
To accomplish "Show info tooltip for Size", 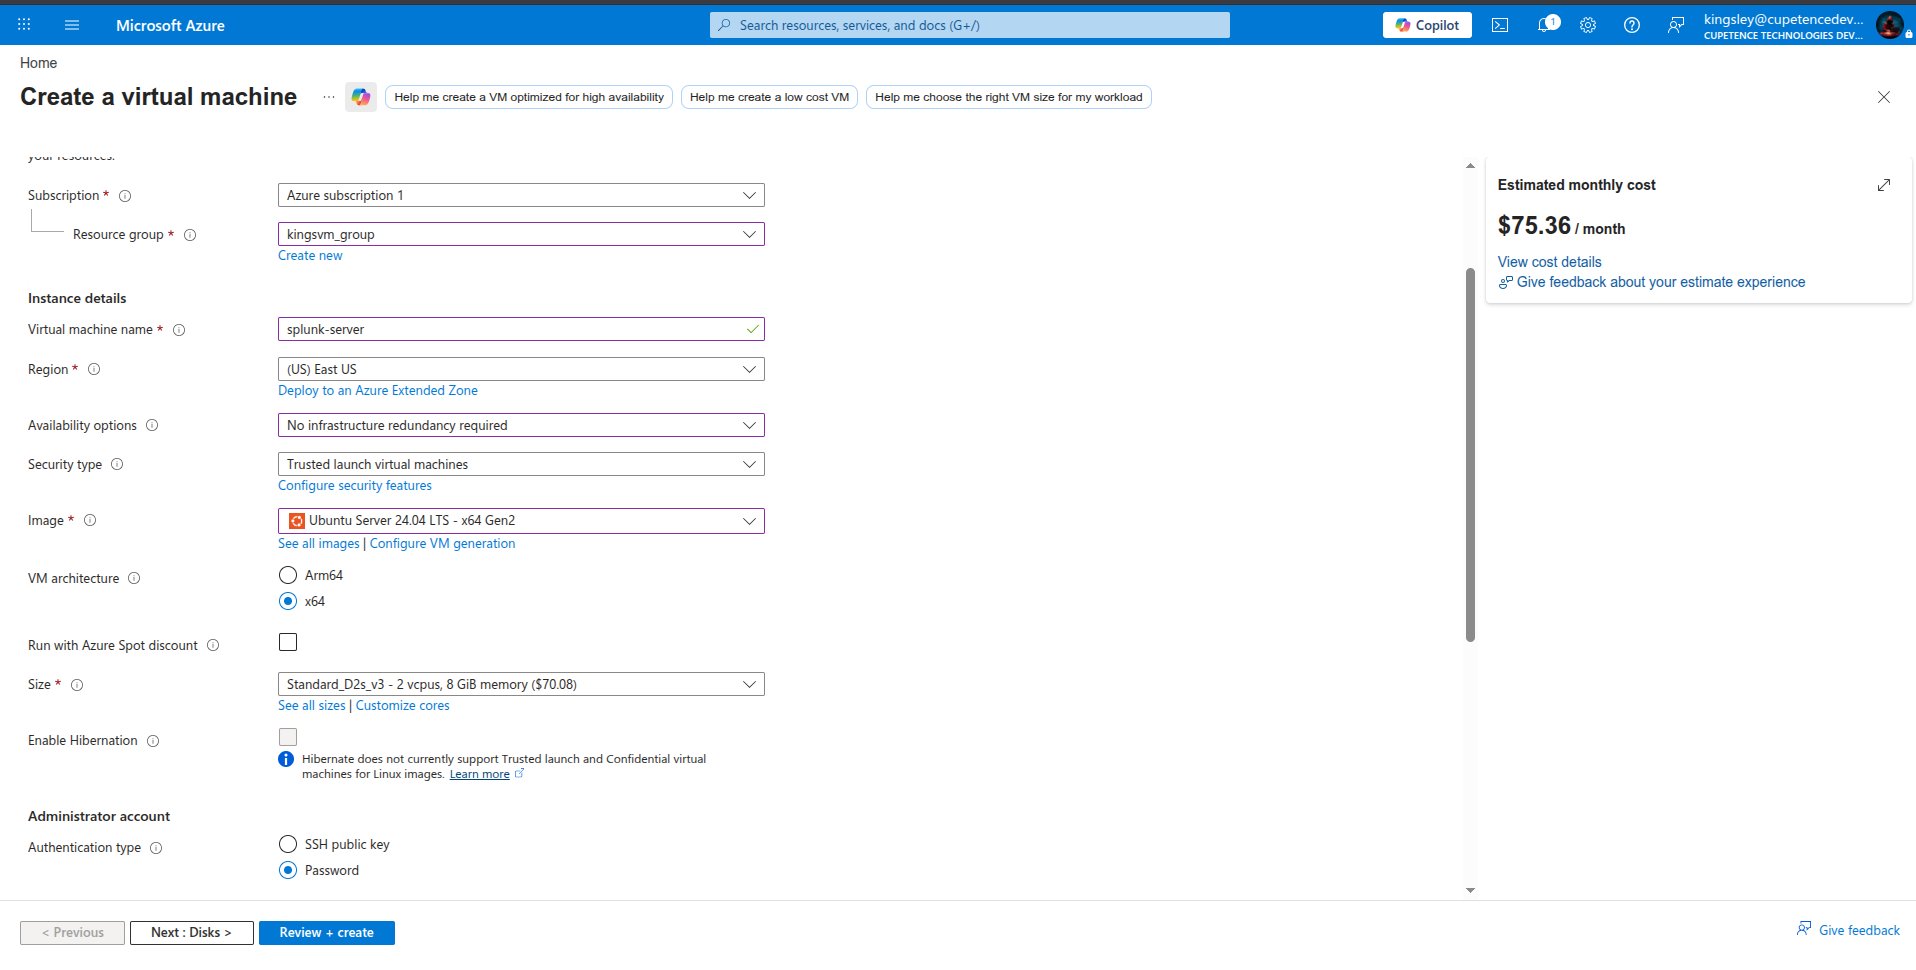I will [77, 685].
